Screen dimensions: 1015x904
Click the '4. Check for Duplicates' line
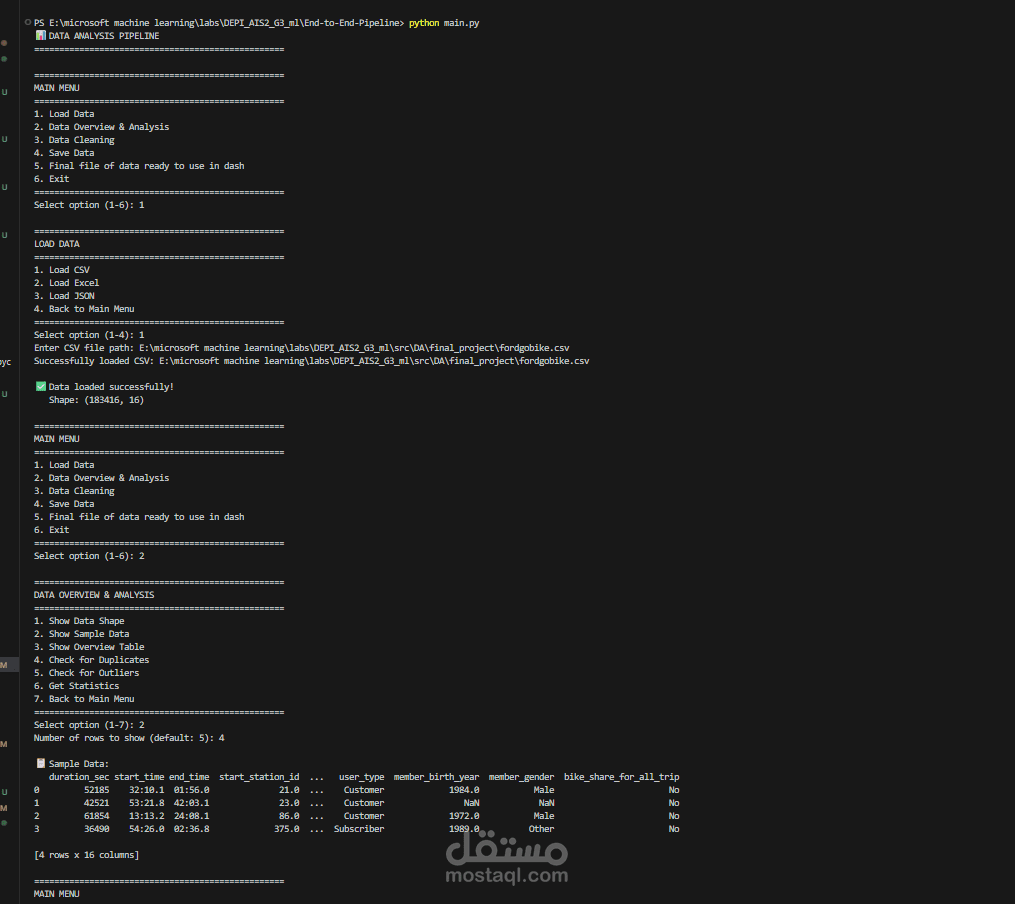(x=91, y=660)
